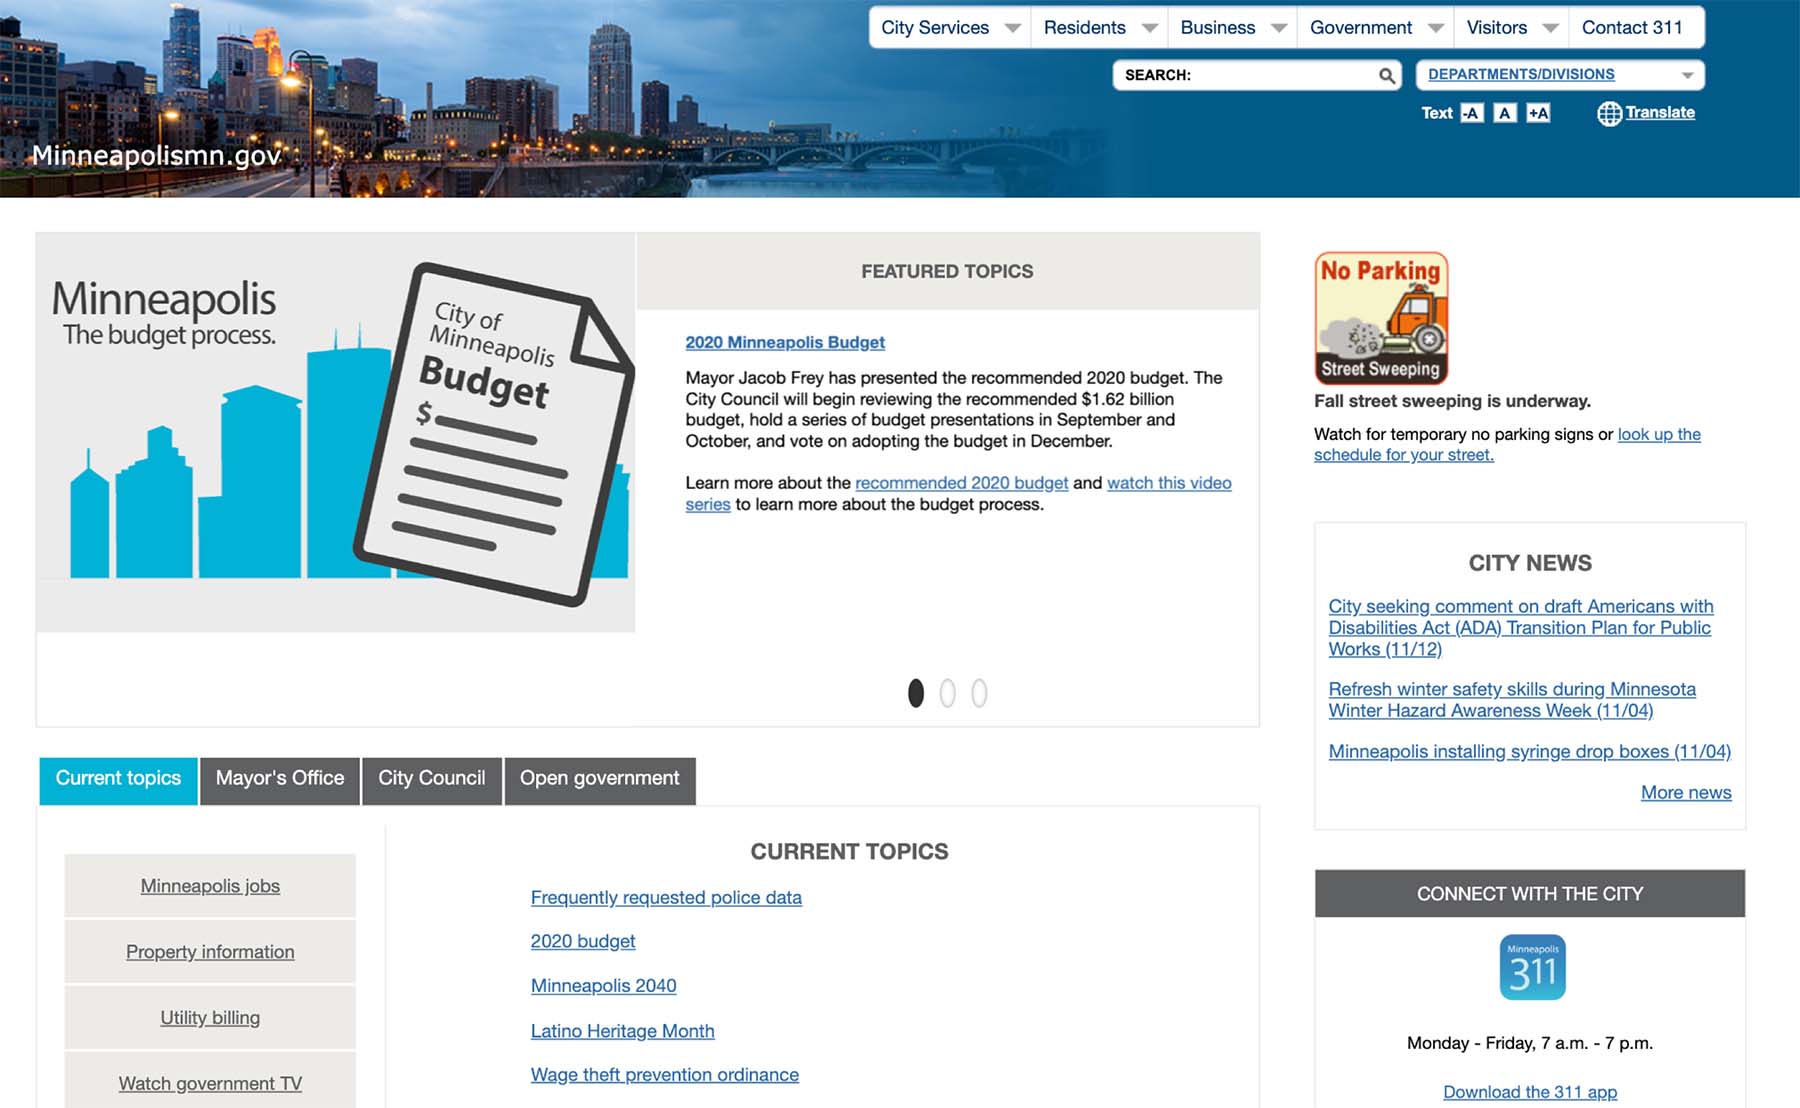Screen dimensions: 1800x1108
Task: Select the first carousel slide dot
Action: pos(915,692)
